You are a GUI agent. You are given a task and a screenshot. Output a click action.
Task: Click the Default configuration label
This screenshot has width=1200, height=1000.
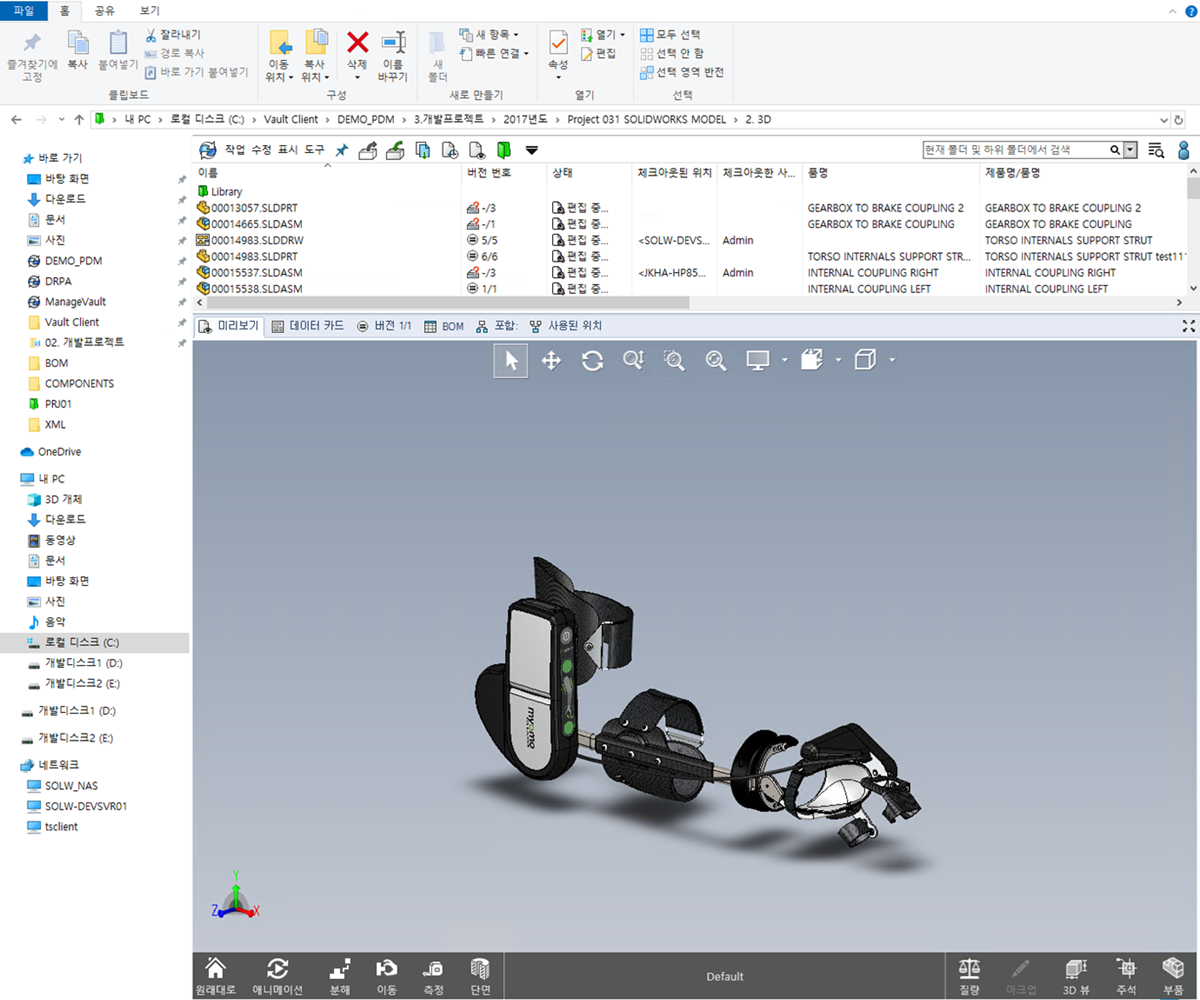[725, 977]
